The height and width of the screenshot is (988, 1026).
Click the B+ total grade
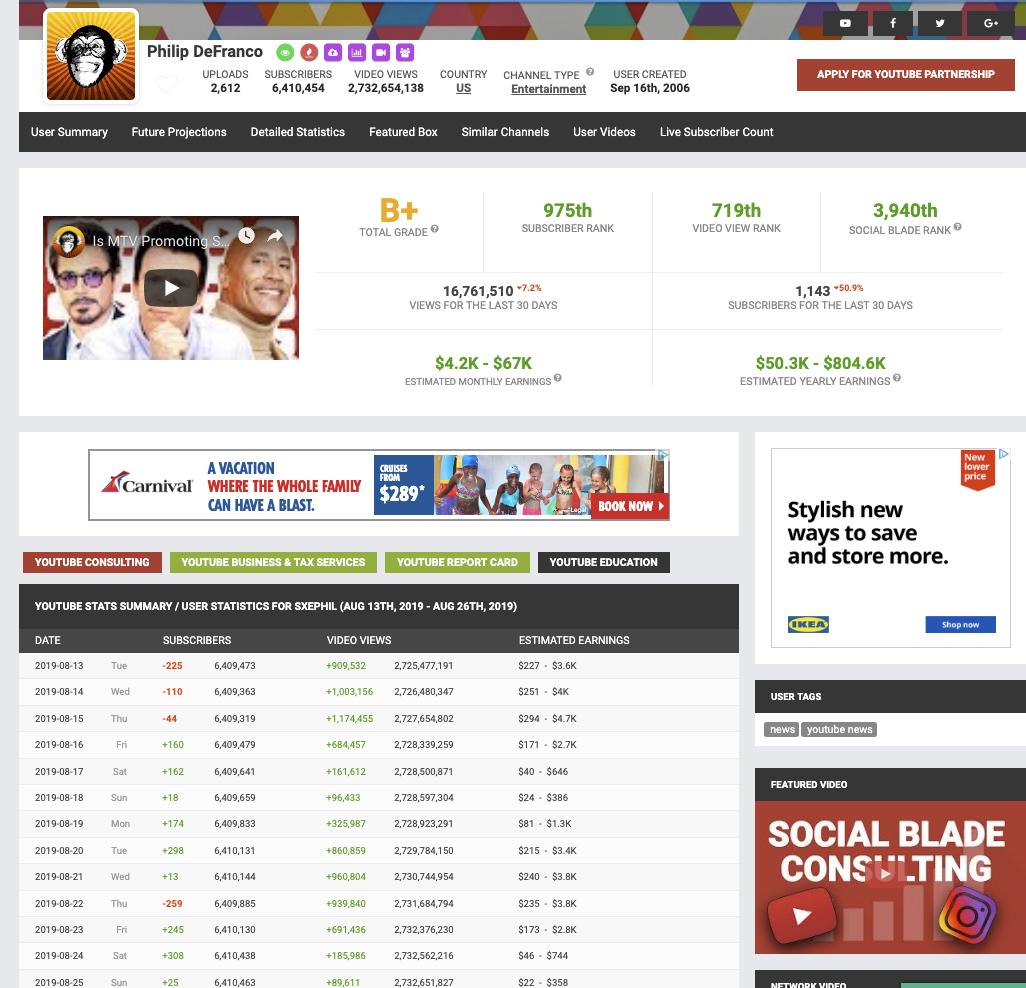[399, 211]
